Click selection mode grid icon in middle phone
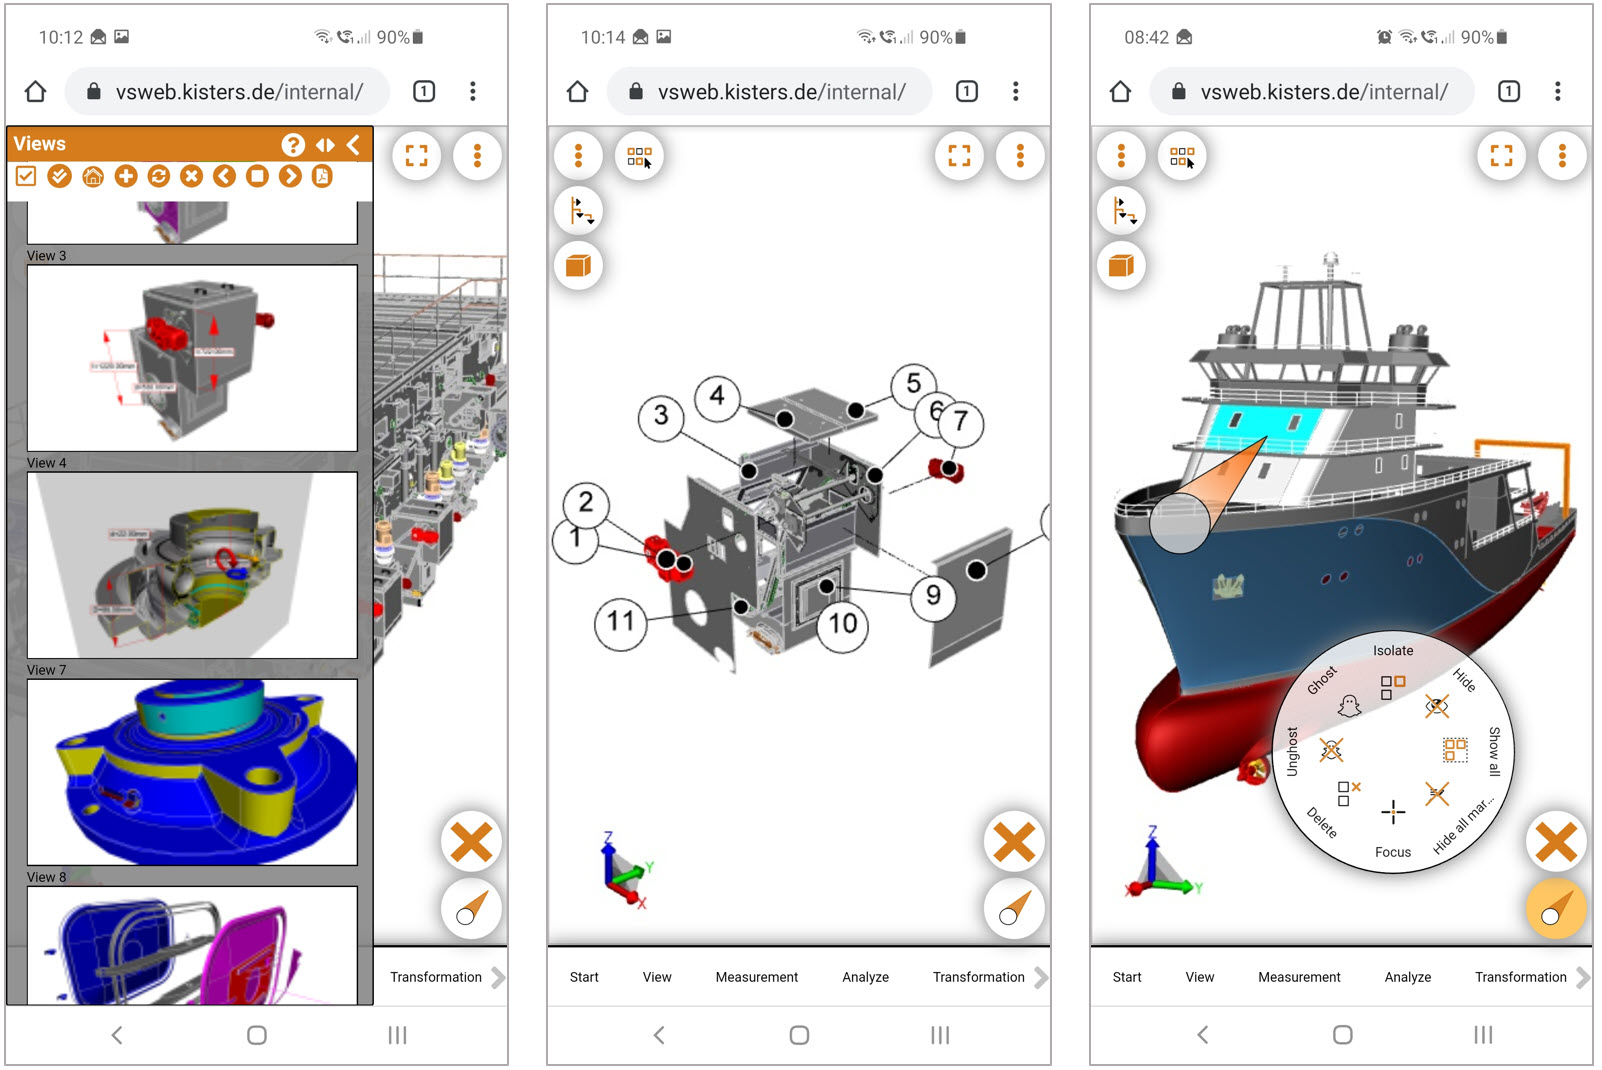The width and height of the screenshot is (1602, 1070). (639, 156)
